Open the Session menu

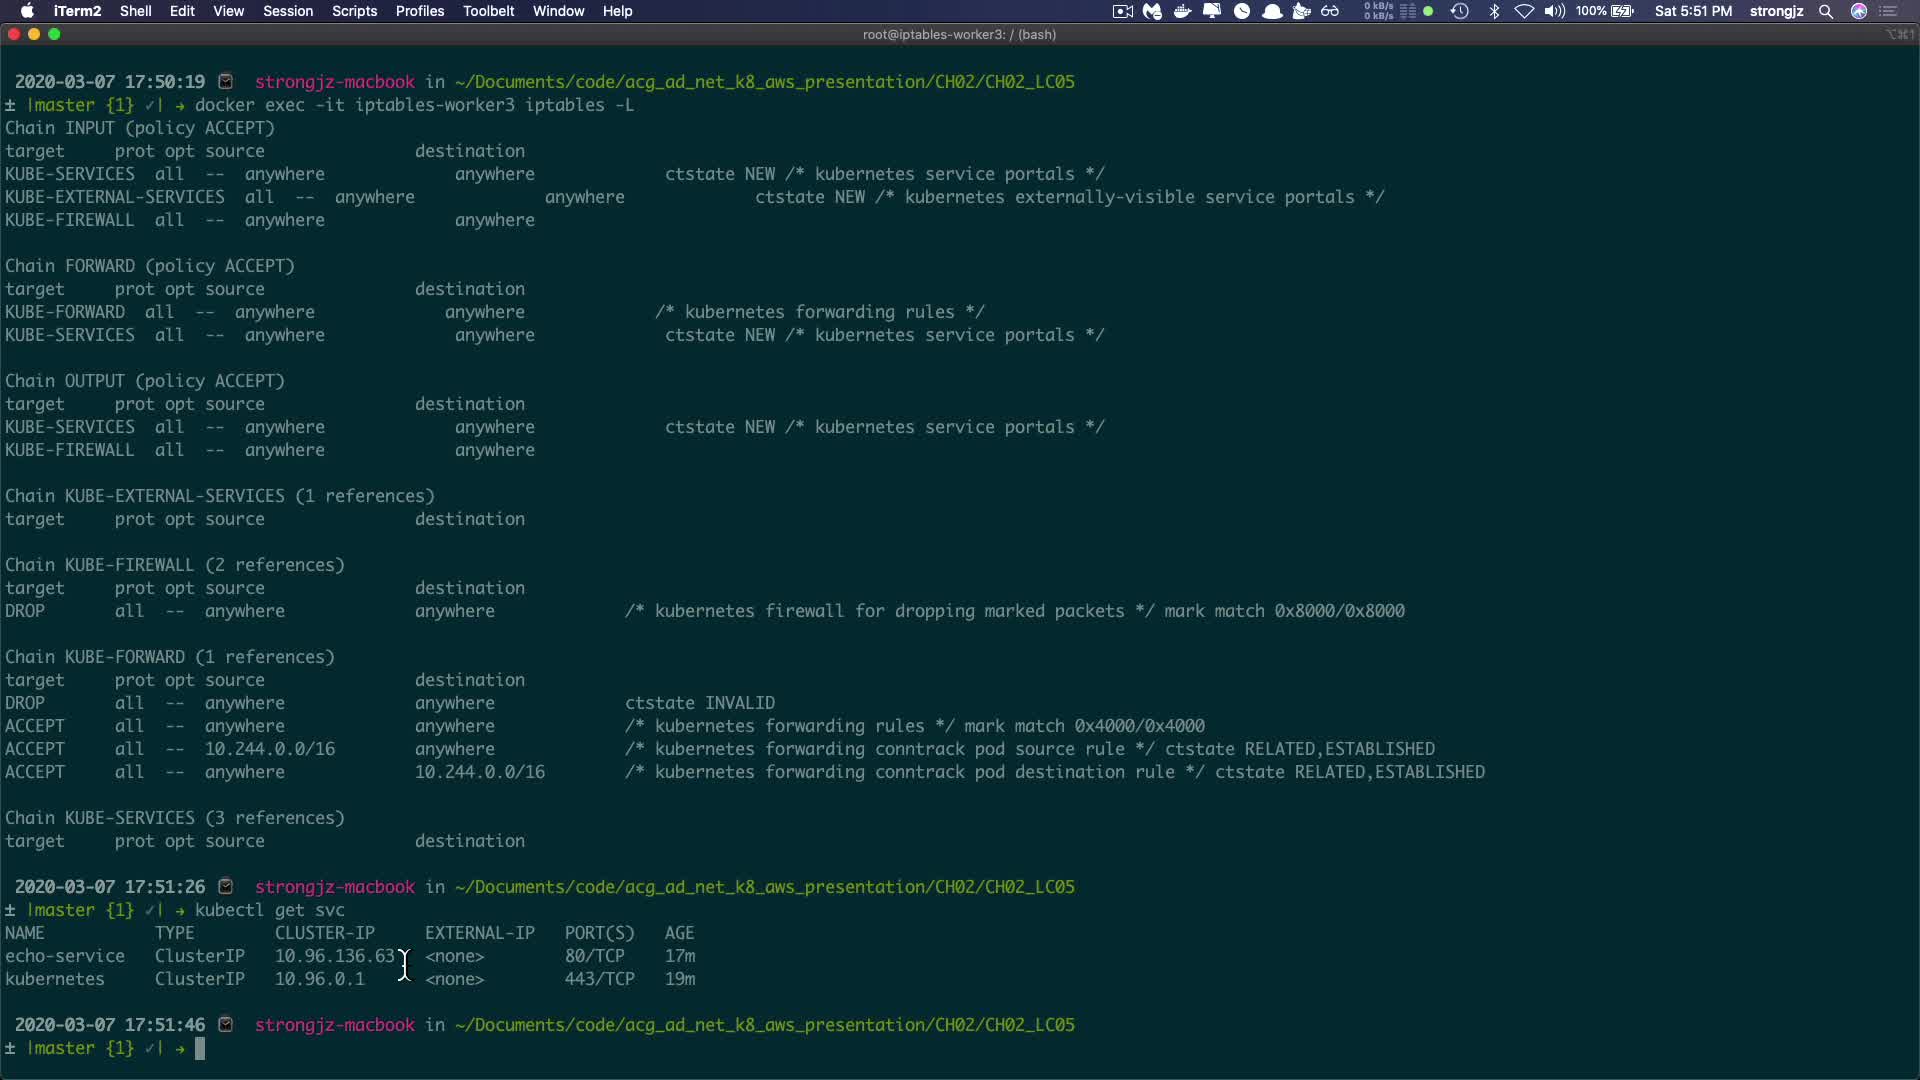click(x=288, y=11)
